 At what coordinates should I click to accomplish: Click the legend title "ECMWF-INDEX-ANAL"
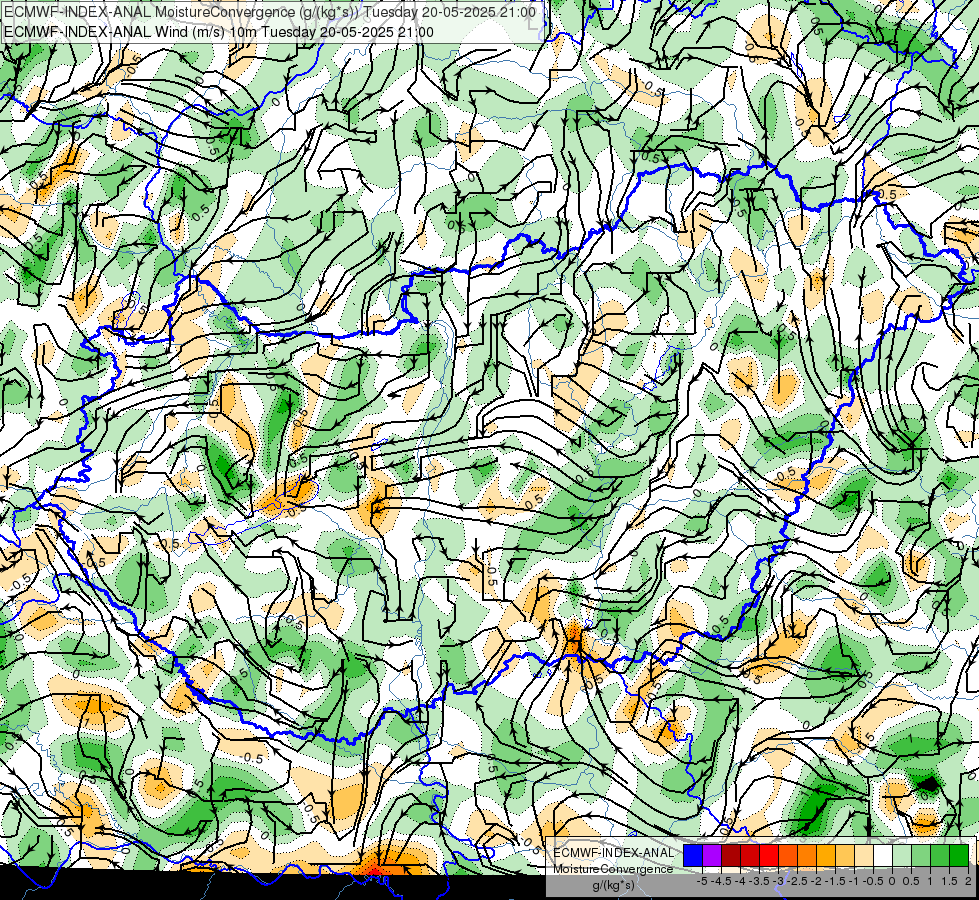click(614, 853)
